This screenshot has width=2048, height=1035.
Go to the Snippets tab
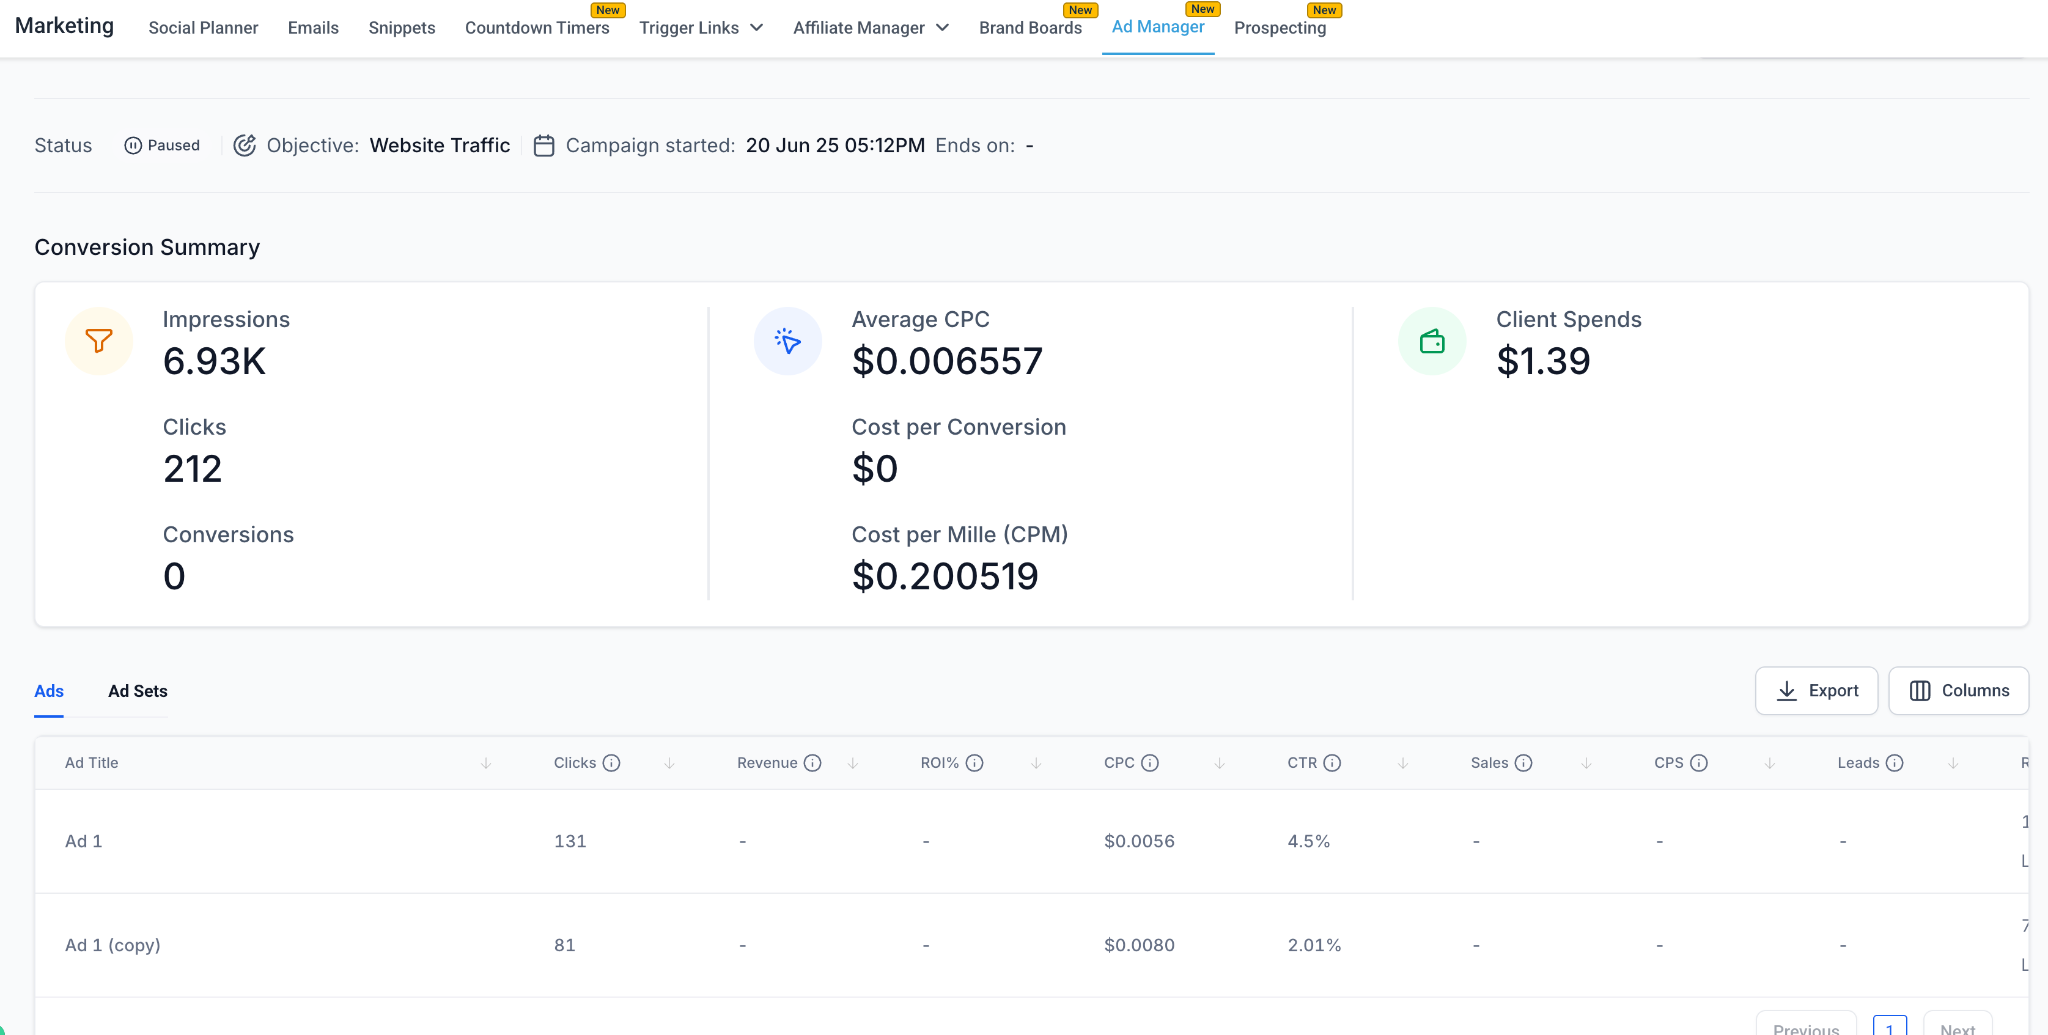point(402,28)
